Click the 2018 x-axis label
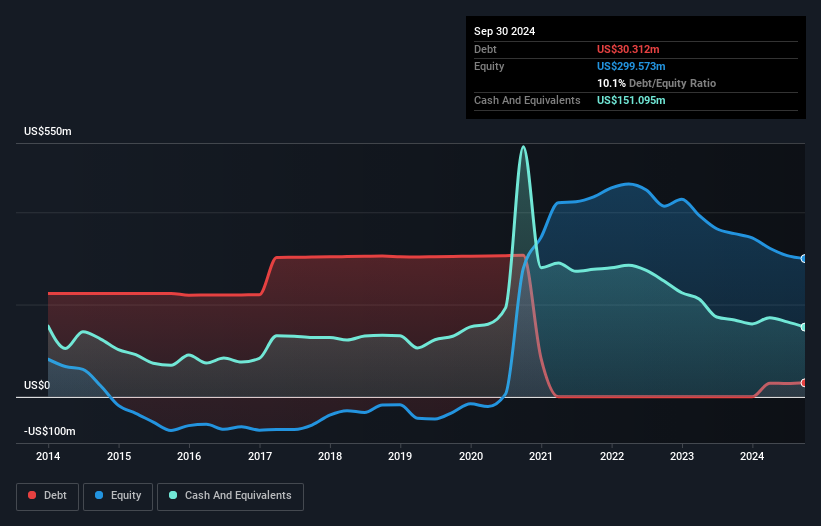Image resolution: width=821 pixels, height=526 pixels. pos(330,456)
